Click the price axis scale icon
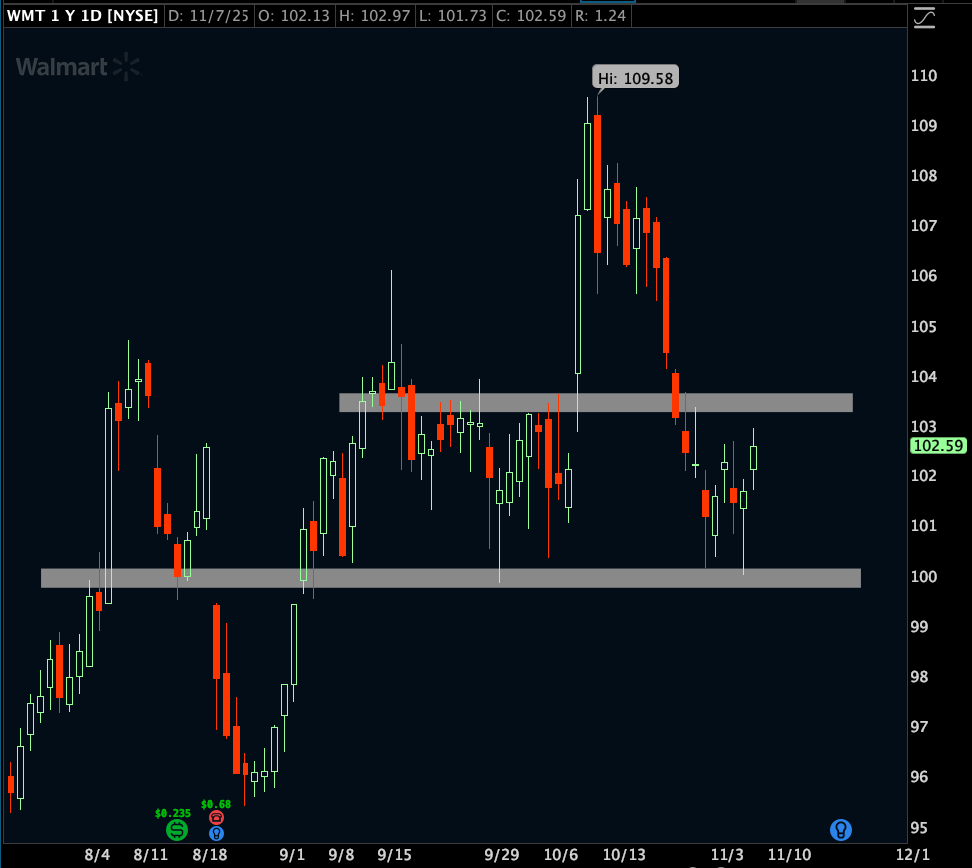Image resolution: width=972 pixels, height=868 pixels. [x=925, y=17]
